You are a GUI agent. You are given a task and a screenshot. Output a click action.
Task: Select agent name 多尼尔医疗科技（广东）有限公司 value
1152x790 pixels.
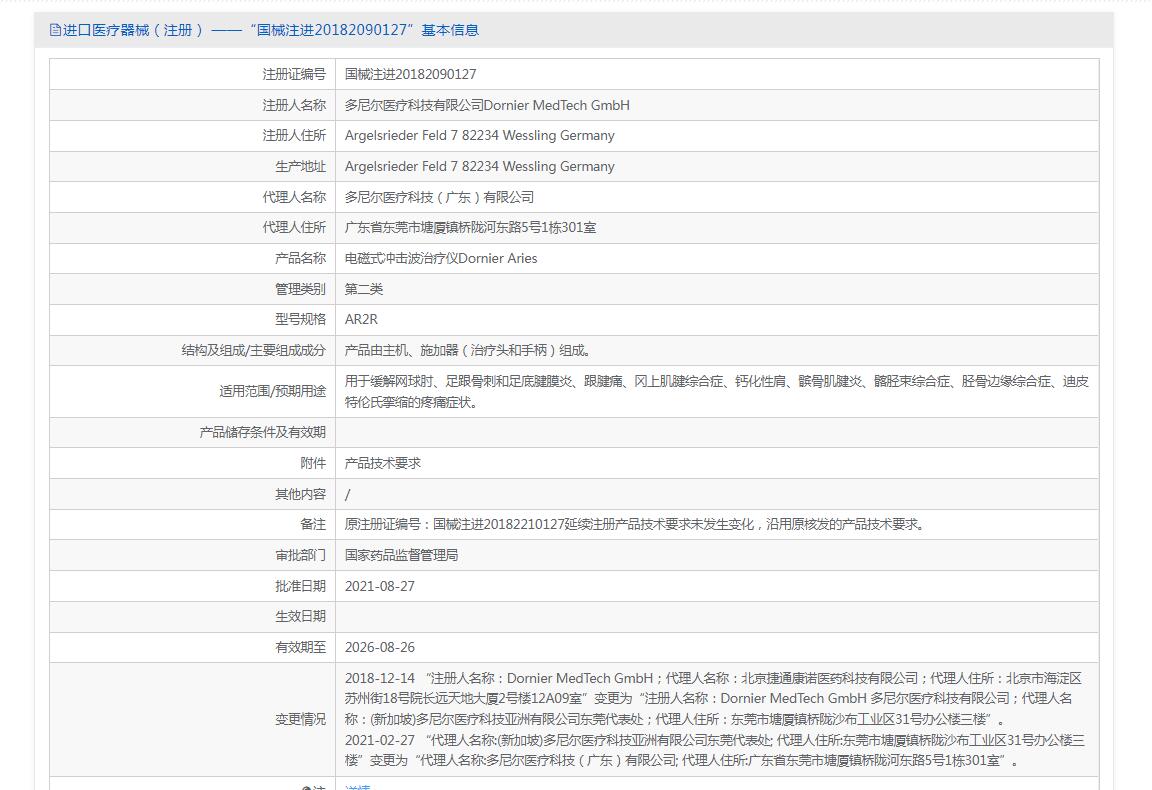(x=439, y=197)
